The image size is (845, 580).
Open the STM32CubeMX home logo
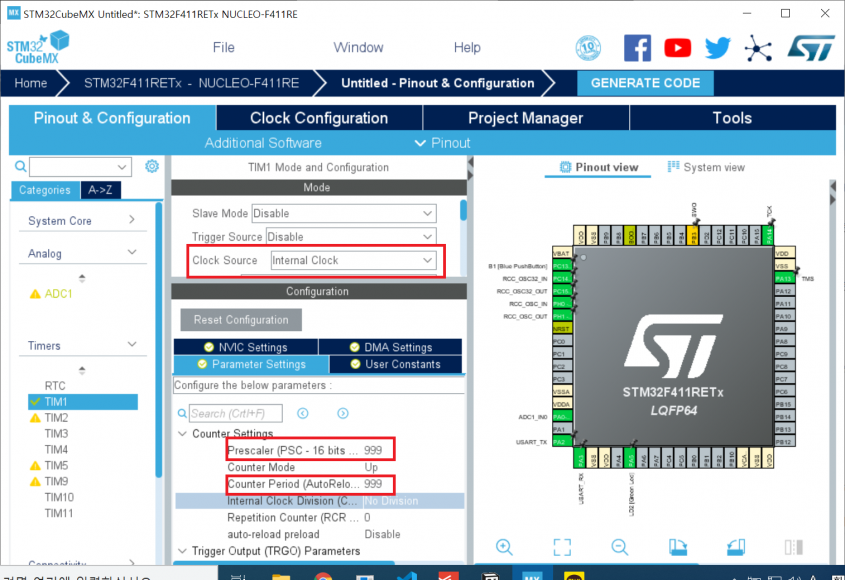[x=38, y=47]
